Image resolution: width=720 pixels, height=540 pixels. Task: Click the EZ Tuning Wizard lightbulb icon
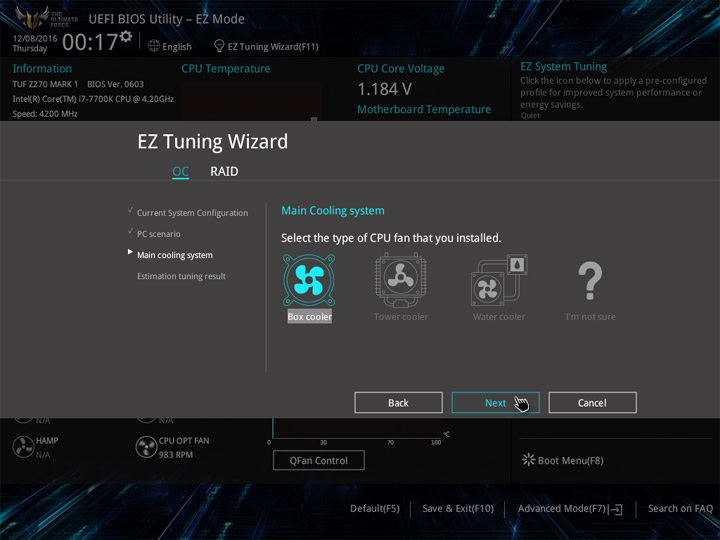(219, 46)
